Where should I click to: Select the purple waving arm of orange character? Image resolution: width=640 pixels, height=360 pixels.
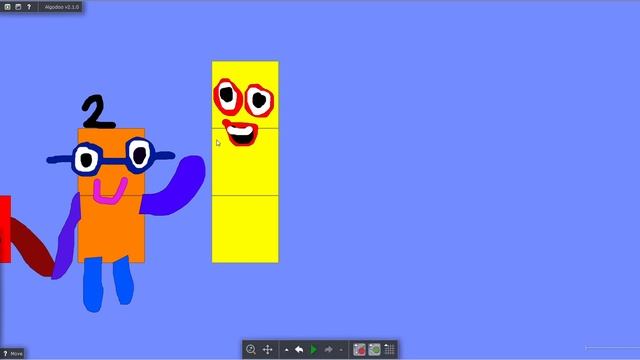[x=173, y=186]
